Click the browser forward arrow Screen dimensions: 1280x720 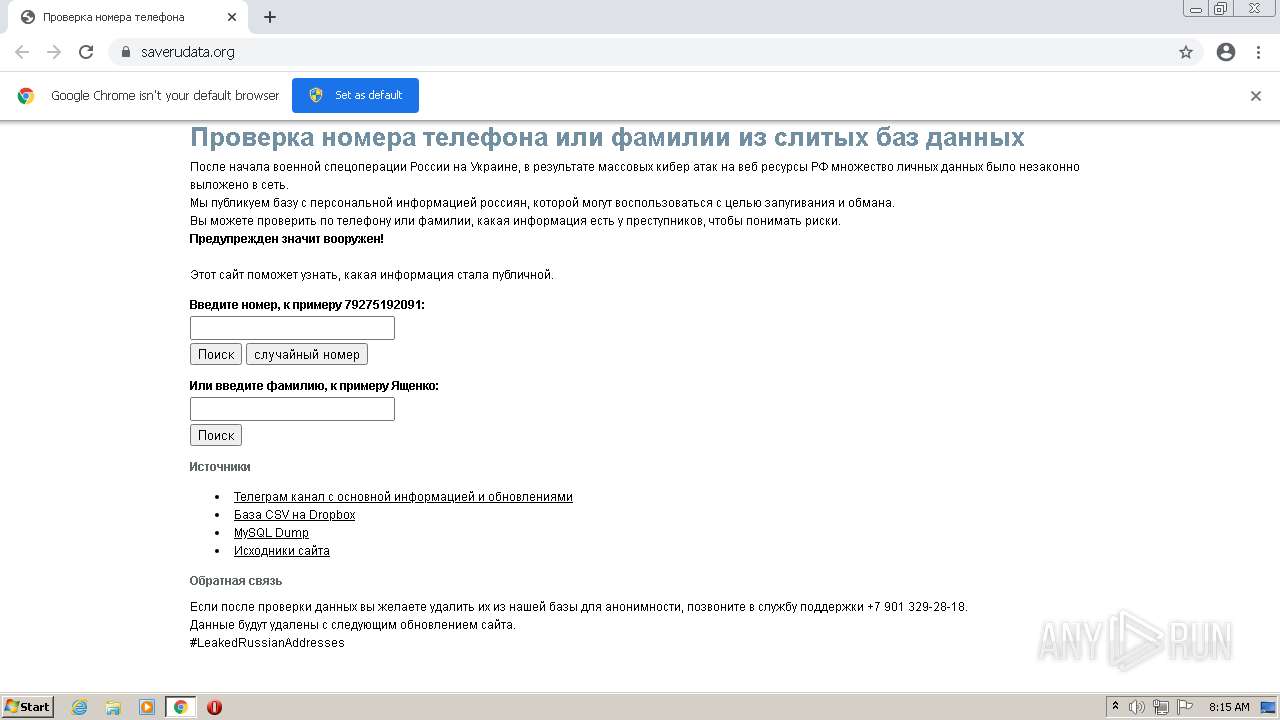54,52
